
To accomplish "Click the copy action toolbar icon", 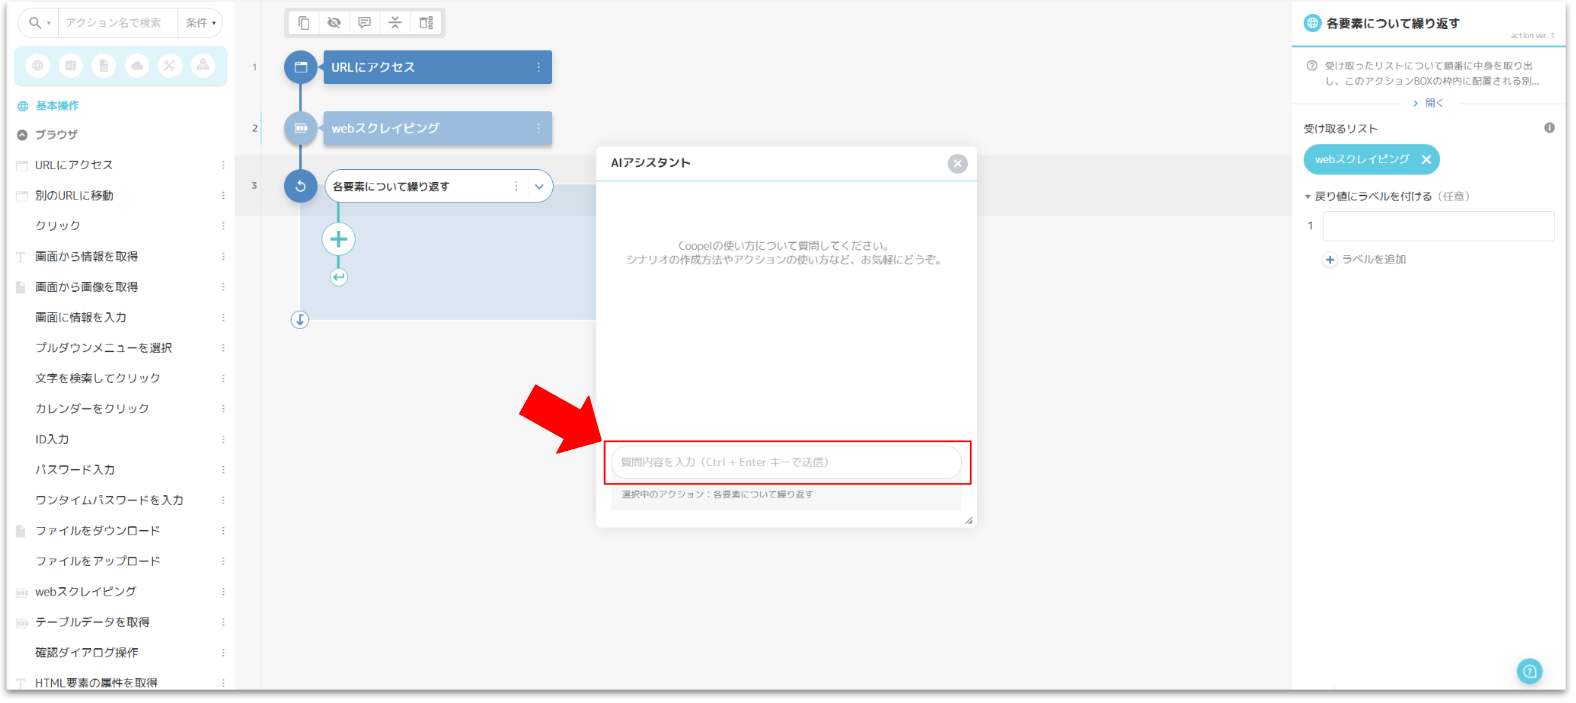I will click(304, 23).
